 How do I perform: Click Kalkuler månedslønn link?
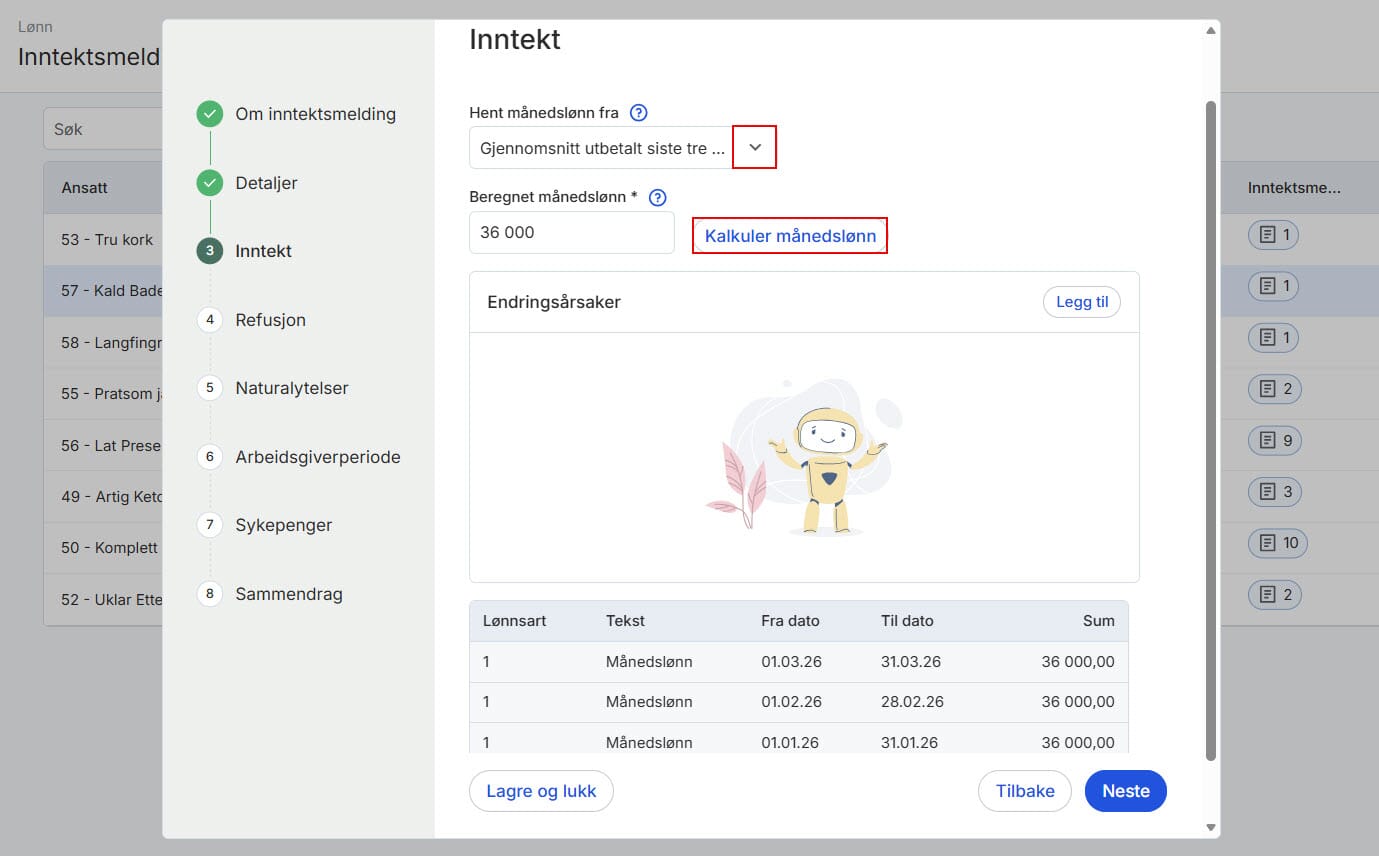(x=790, y=236)
